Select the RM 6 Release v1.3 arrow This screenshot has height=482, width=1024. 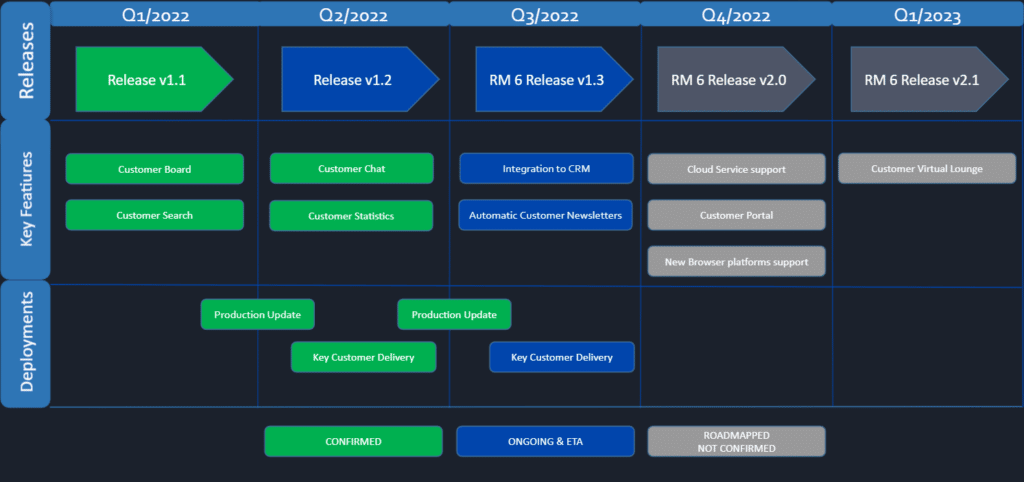[554, 79]
